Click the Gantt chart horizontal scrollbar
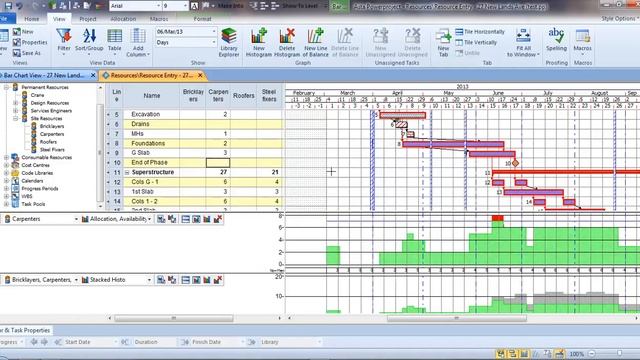 point(457,318)
